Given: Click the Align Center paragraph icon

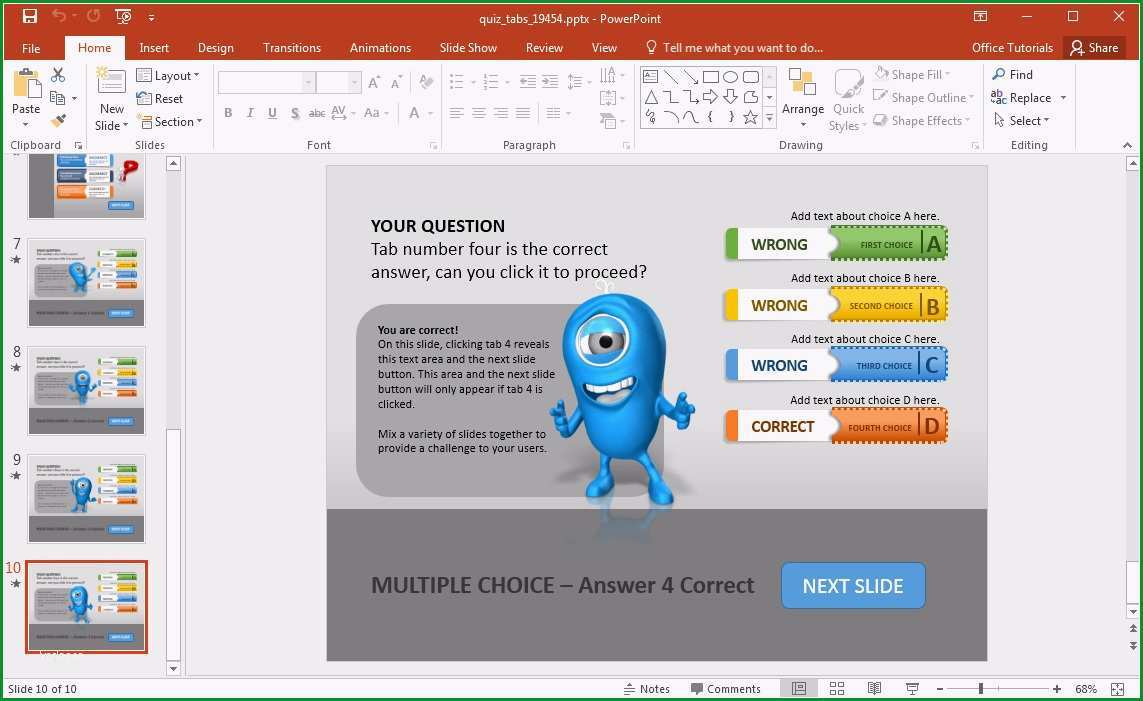Looking at the screenshot, I should point(479,113).
